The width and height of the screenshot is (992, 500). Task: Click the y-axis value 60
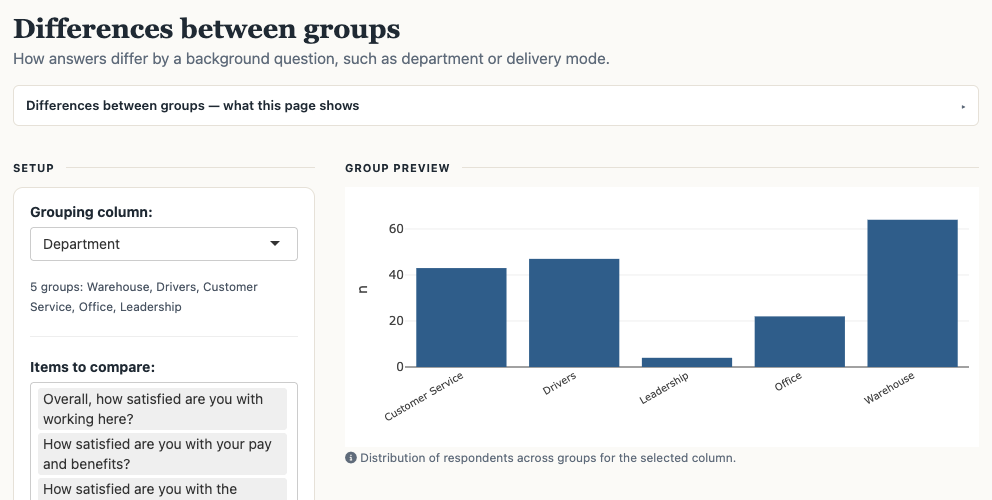(396, 228)
